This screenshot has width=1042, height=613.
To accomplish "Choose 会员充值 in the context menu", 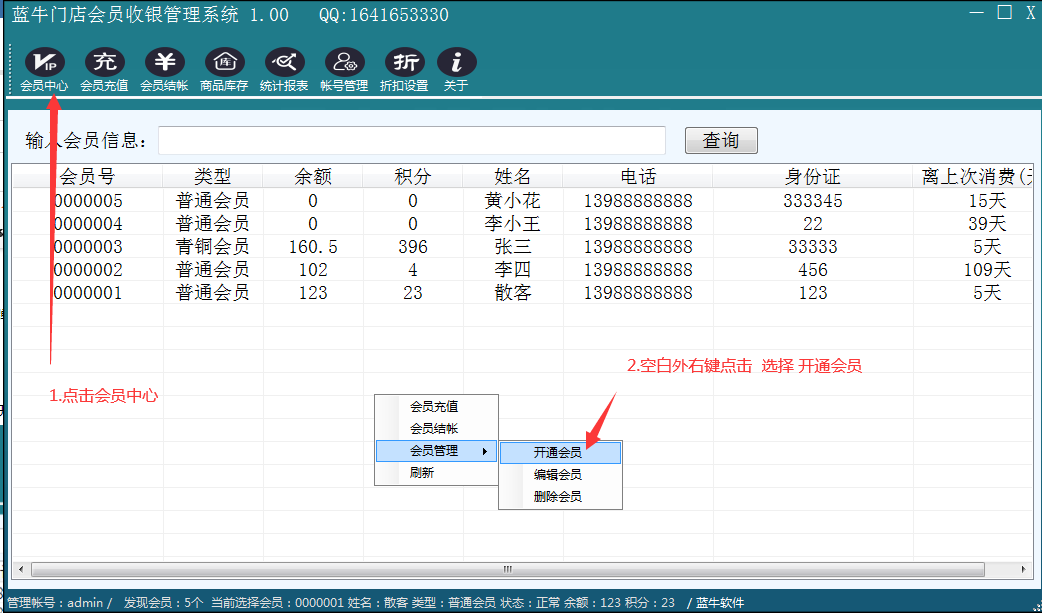I will click(436, 406).
